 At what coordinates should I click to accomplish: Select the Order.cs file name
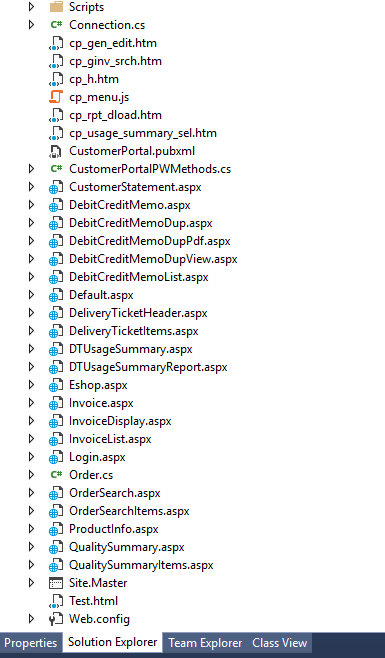(91, 475)
